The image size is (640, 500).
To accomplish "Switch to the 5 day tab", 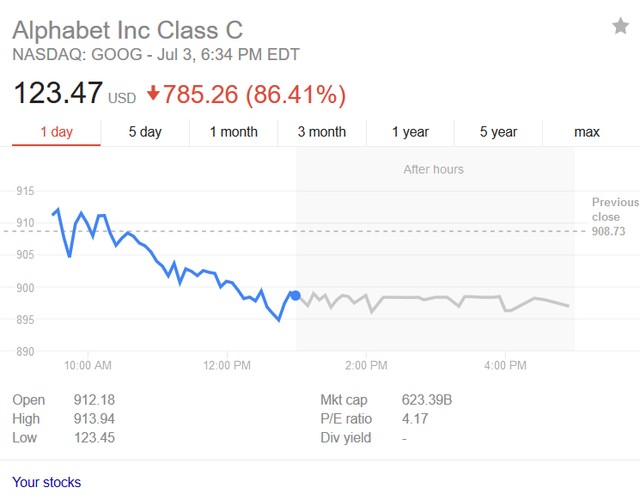I will click(145, 132).
